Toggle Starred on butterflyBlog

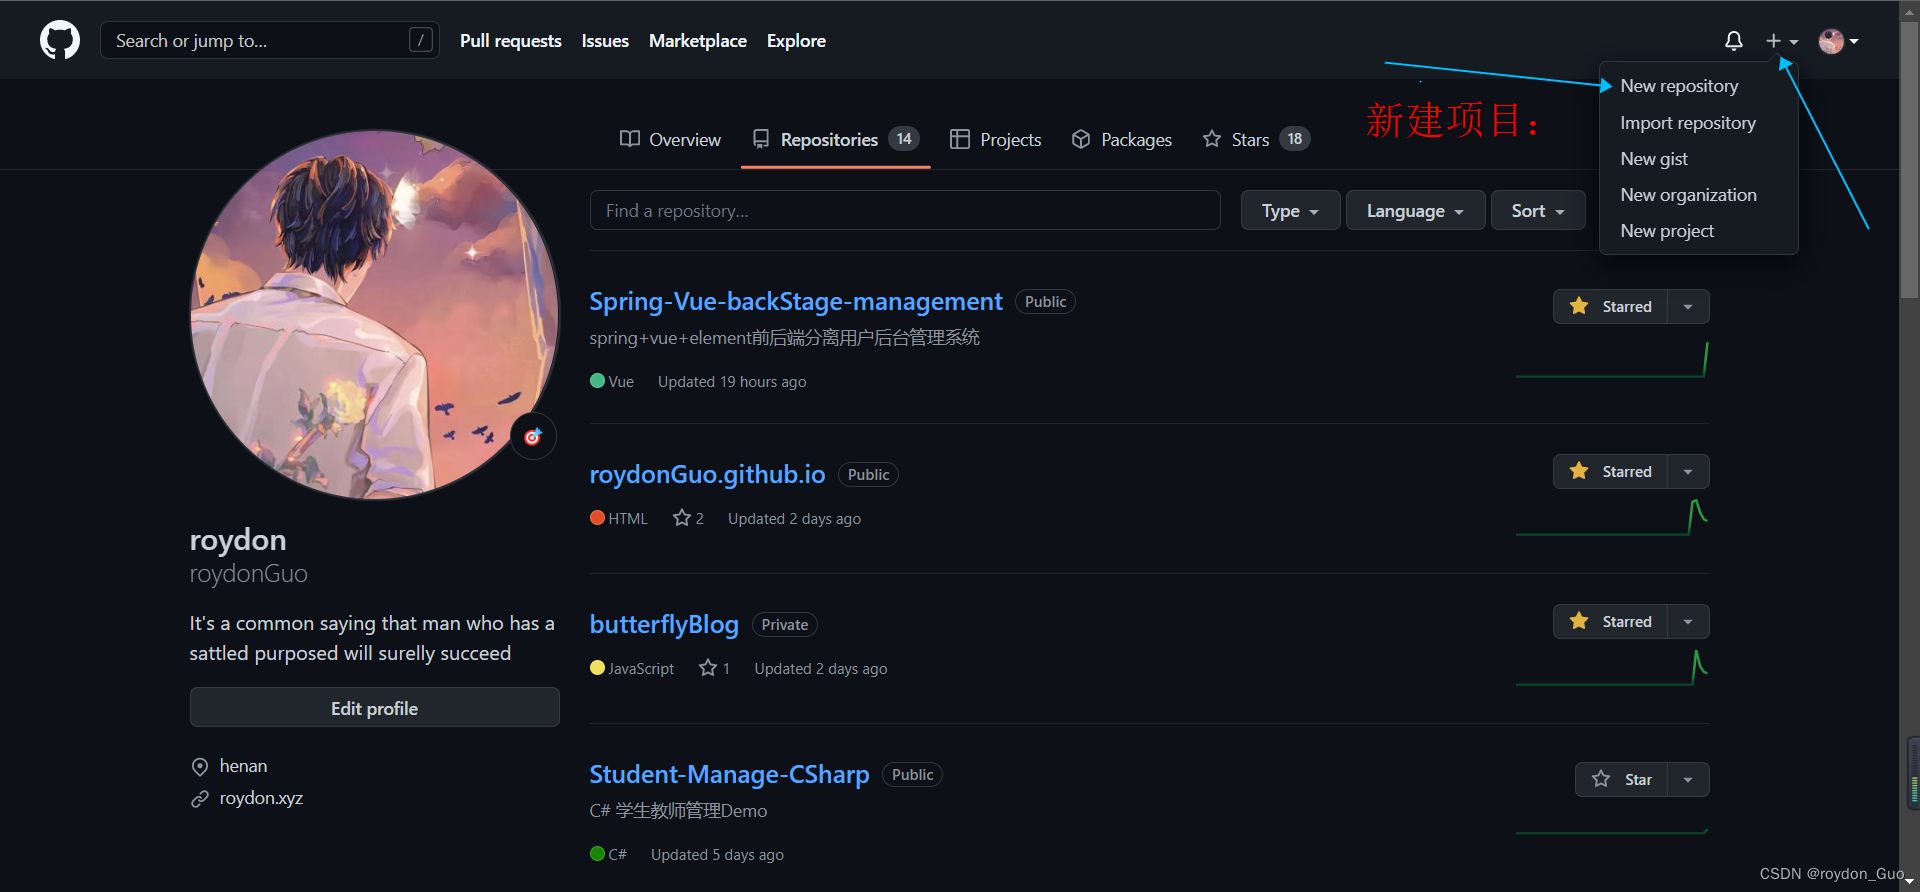(1610, 622)
